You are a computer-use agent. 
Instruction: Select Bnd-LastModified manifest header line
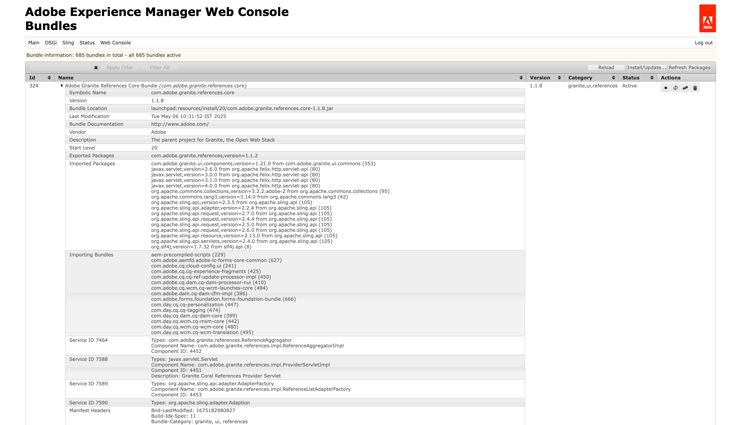click(193, 411)
